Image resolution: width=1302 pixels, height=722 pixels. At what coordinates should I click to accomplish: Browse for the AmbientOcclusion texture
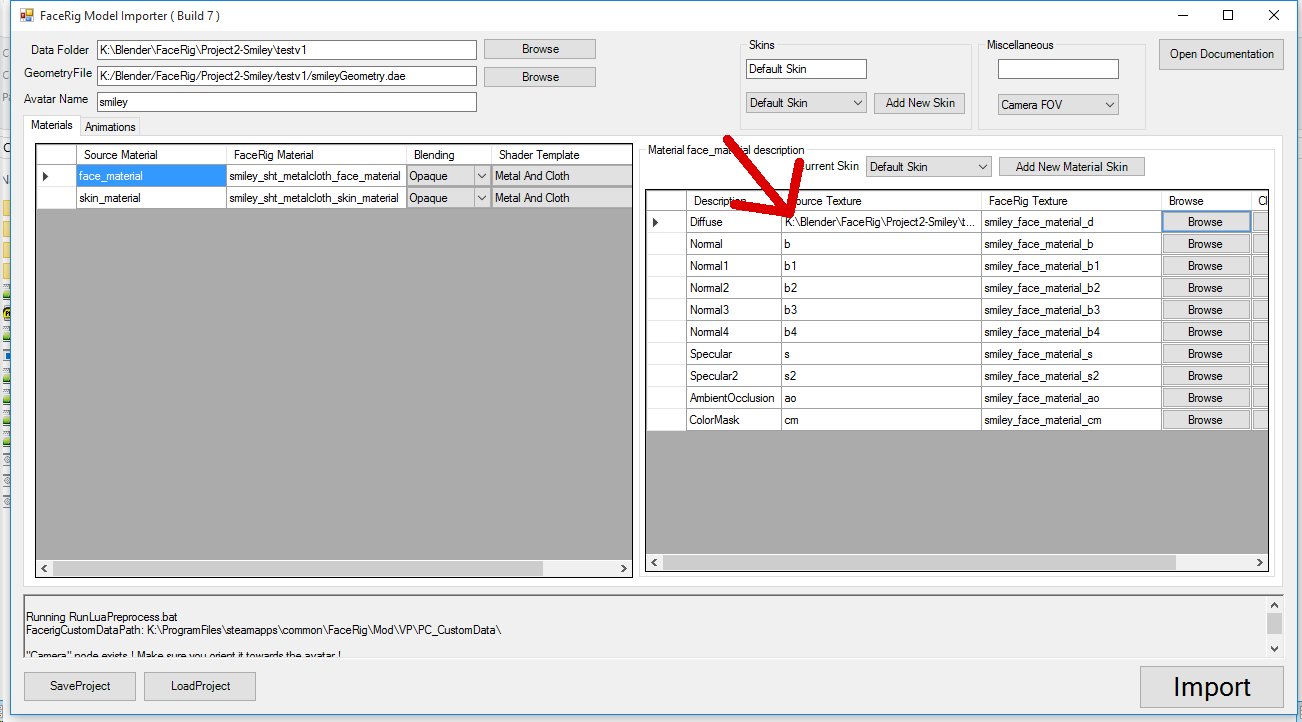pyautogui.click(x=1206, y=398)
